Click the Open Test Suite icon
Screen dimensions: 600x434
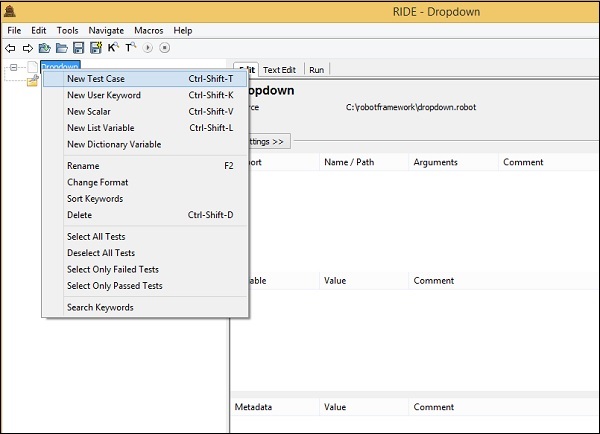[x=44, y=47]
